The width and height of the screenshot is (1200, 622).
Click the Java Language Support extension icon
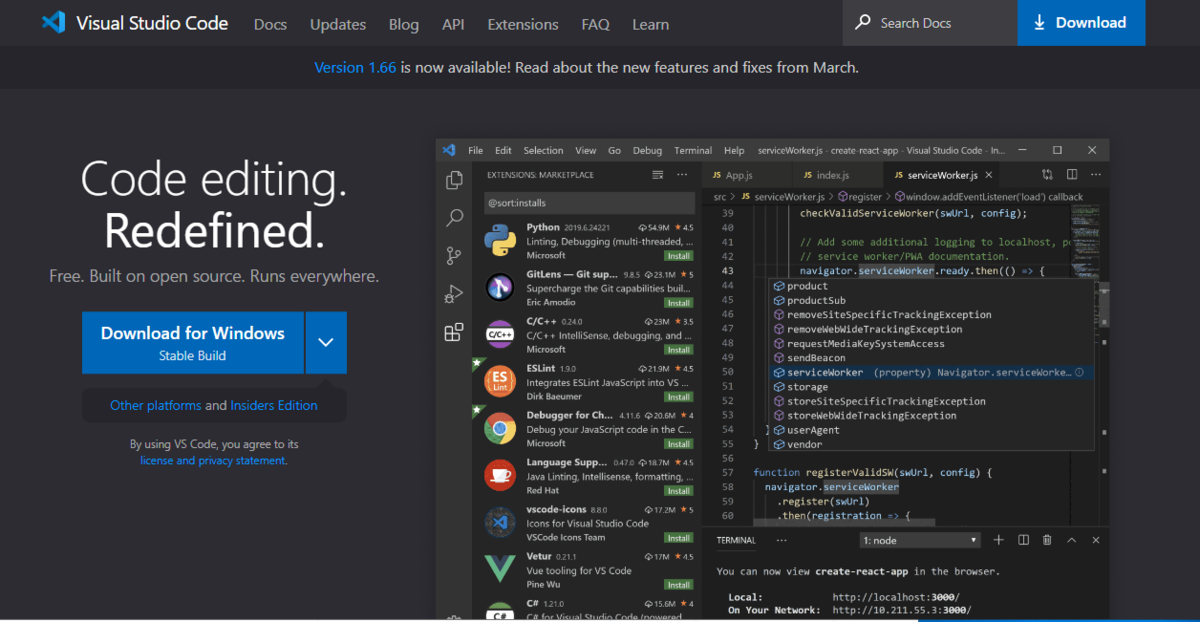click(x=499, y=475)
